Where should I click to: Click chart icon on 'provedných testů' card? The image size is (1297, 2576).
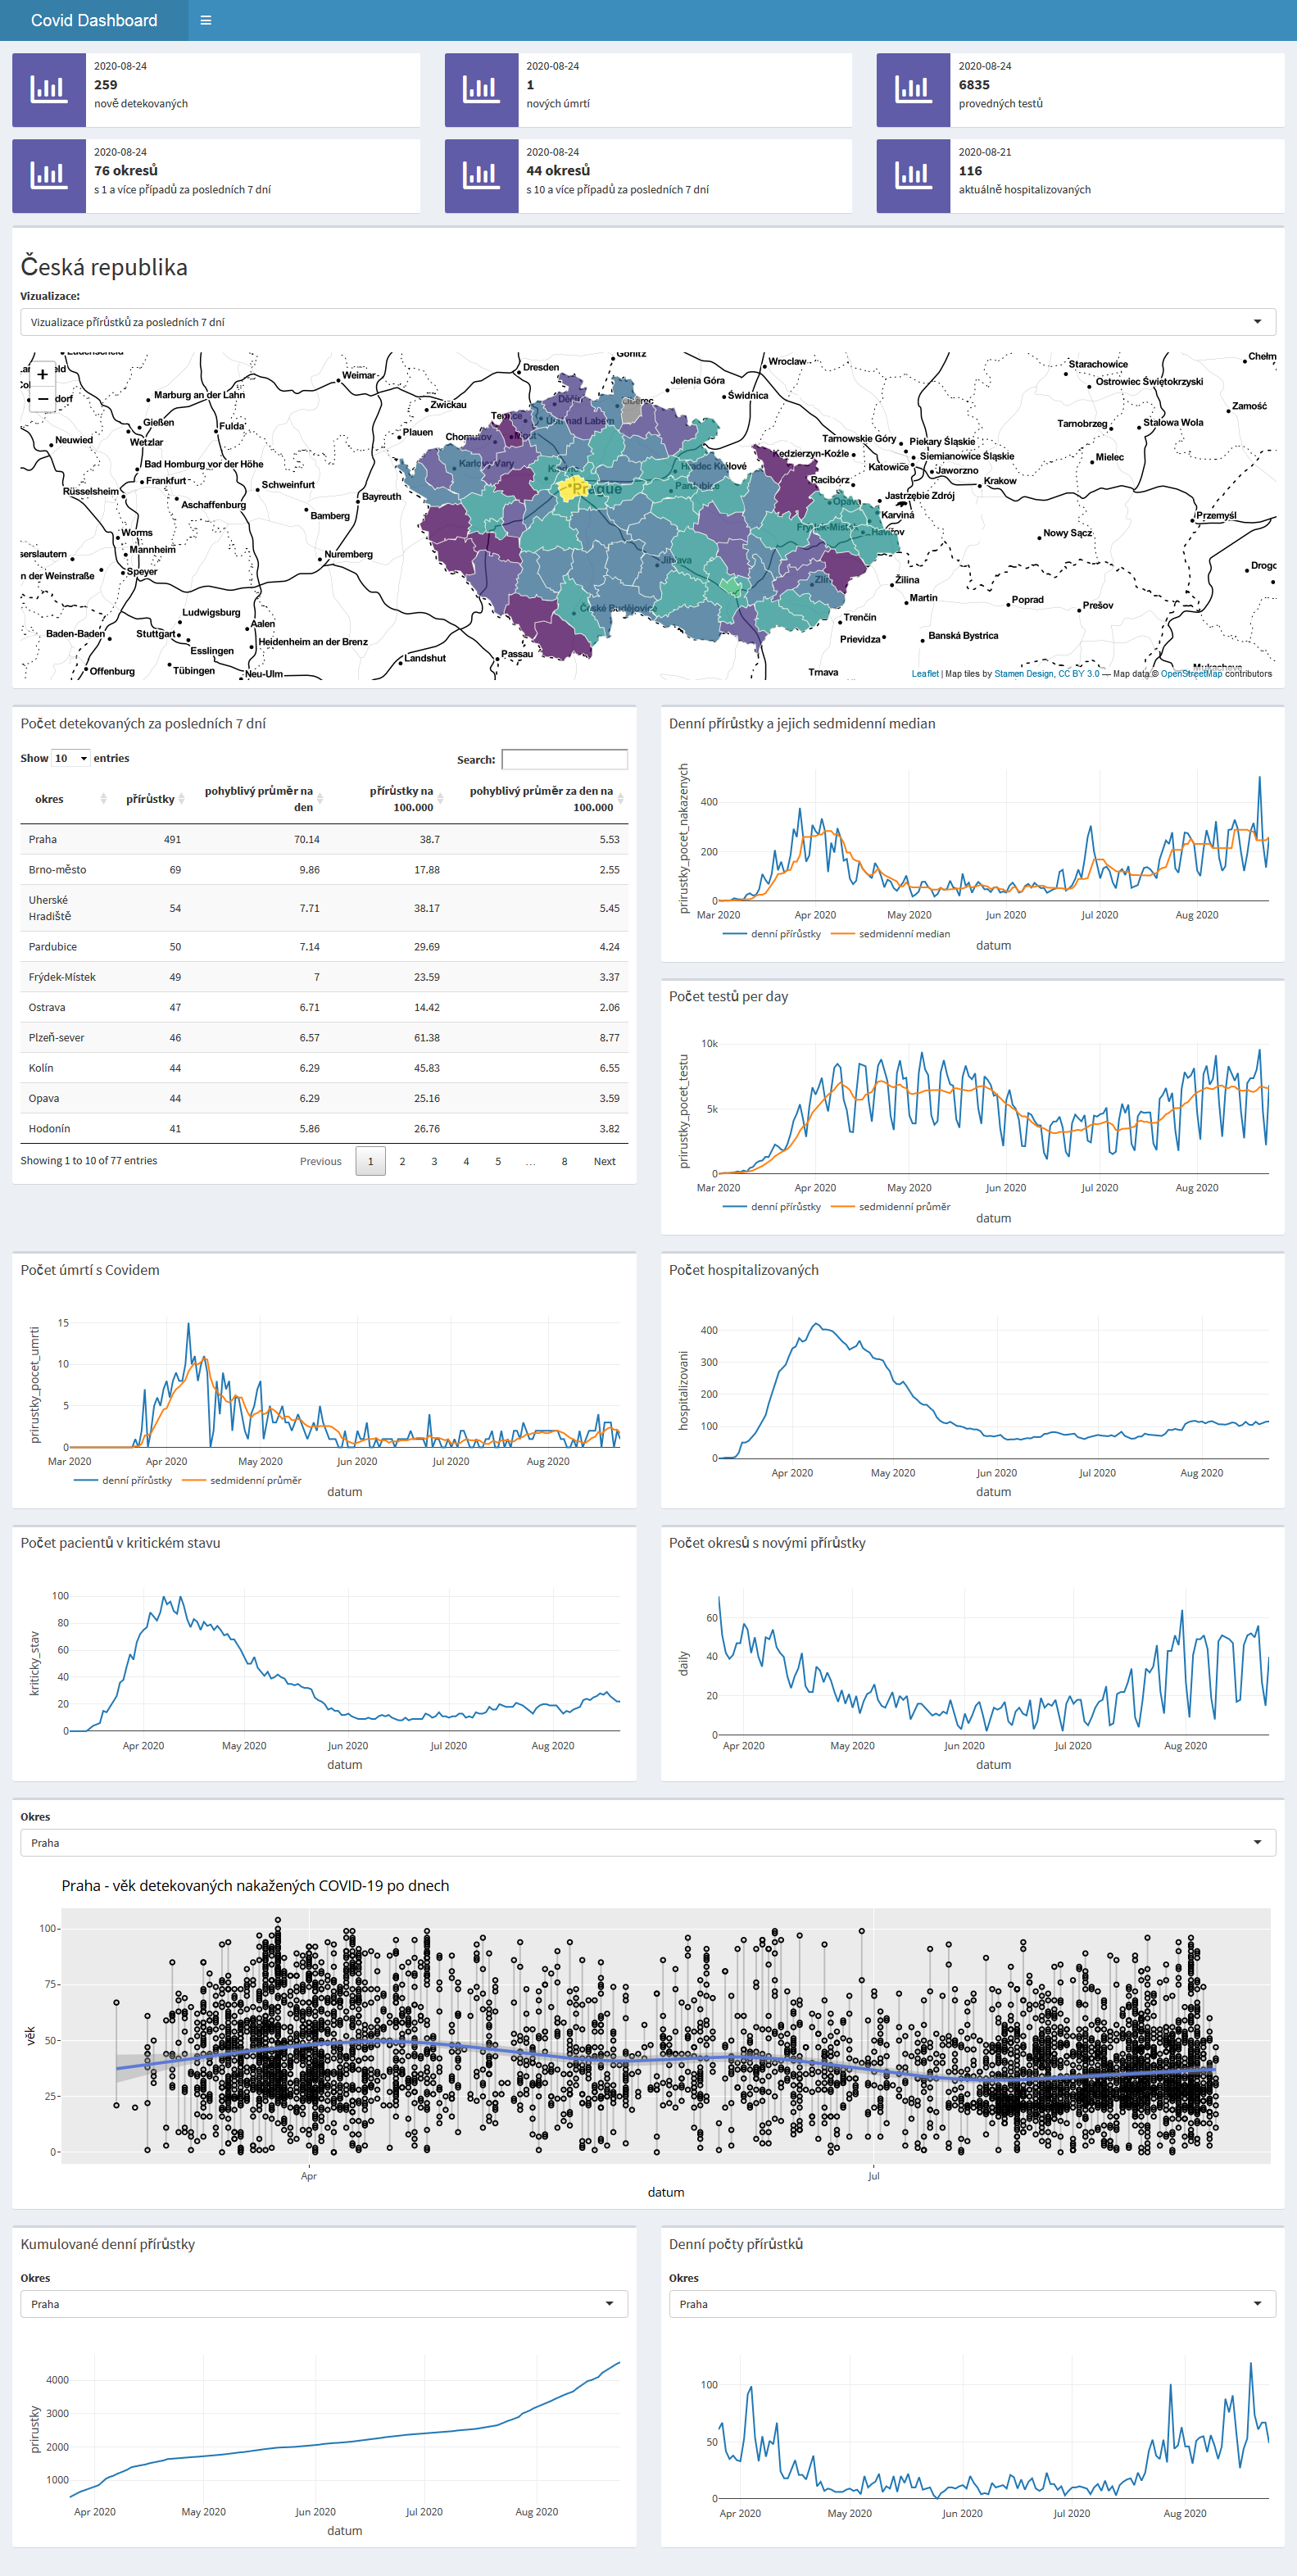913,90
